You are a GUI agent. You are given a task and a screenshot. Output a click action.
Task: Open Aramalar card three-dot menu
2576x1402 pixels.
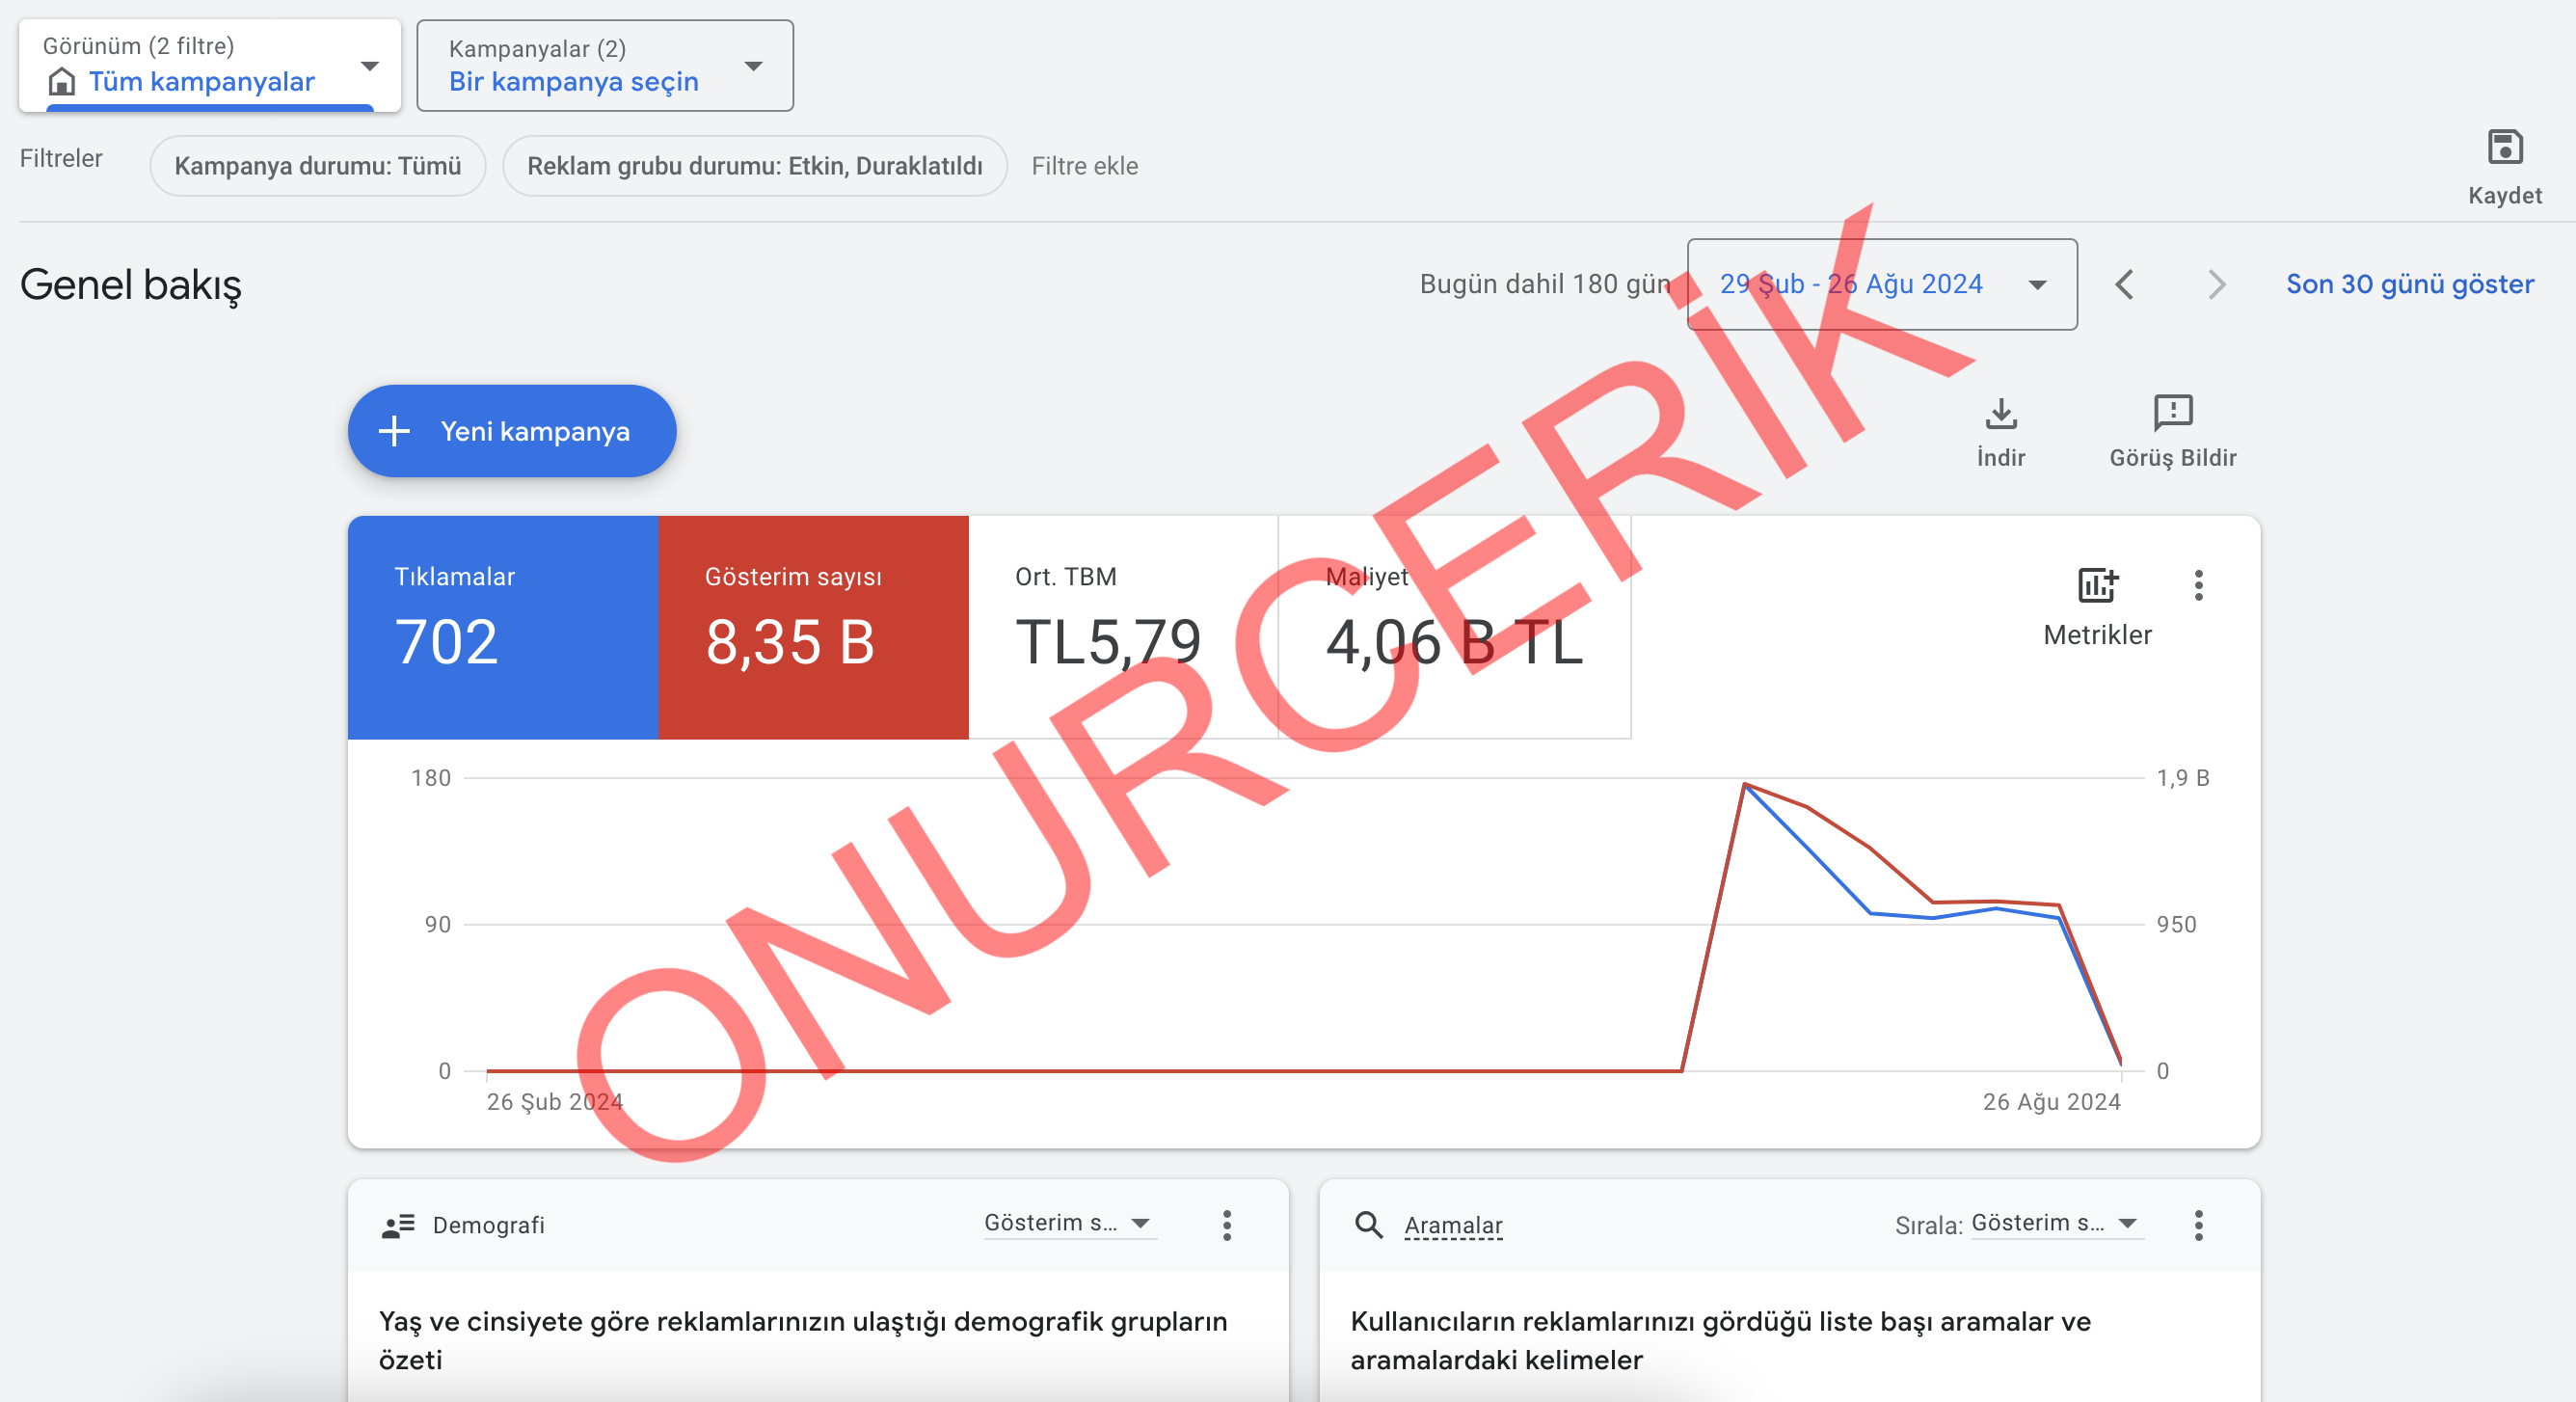coord(2198,1225)
